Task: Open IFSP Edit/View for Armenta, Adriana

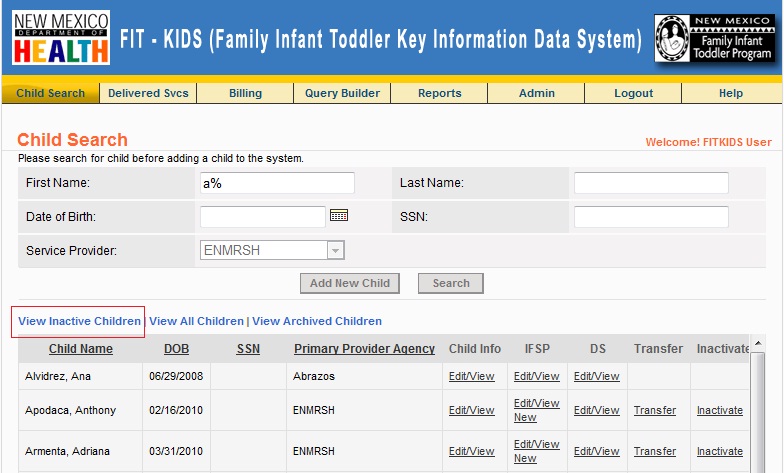Action: [536, 444]
